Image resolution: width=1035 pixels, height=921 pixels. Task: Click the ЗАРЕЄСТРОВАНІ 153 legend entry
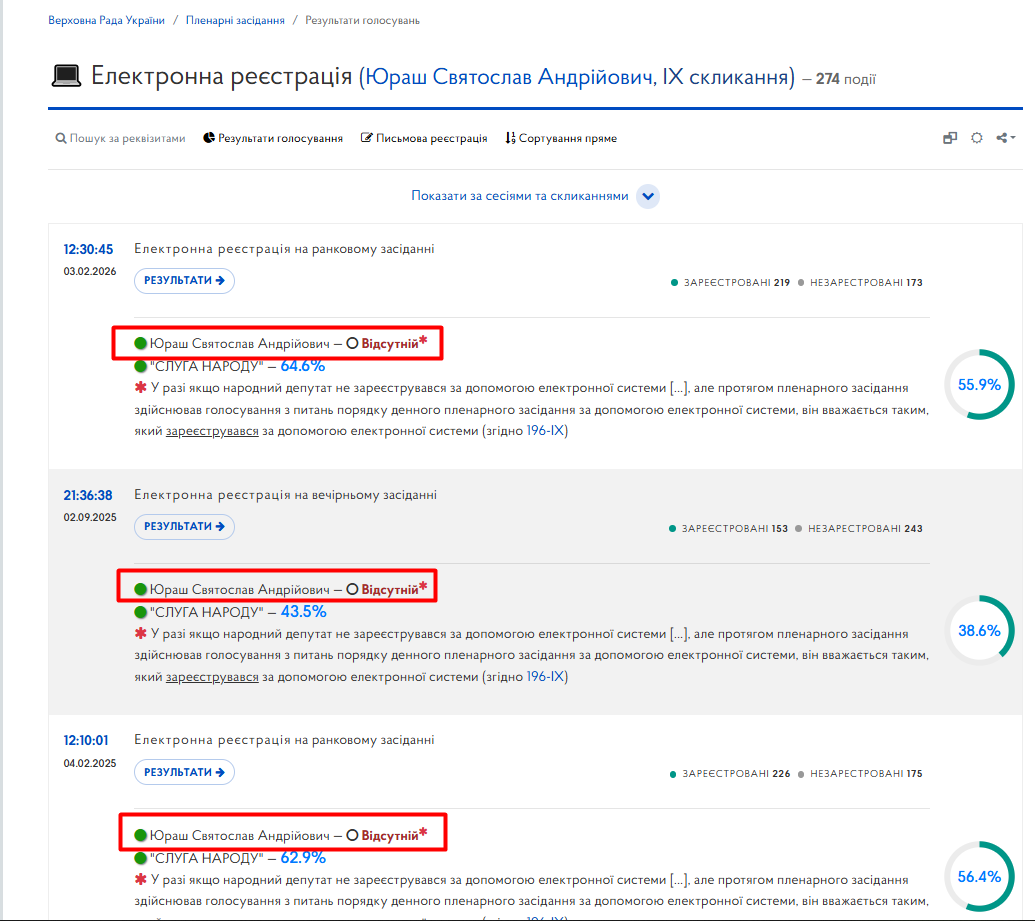point(728,528)
